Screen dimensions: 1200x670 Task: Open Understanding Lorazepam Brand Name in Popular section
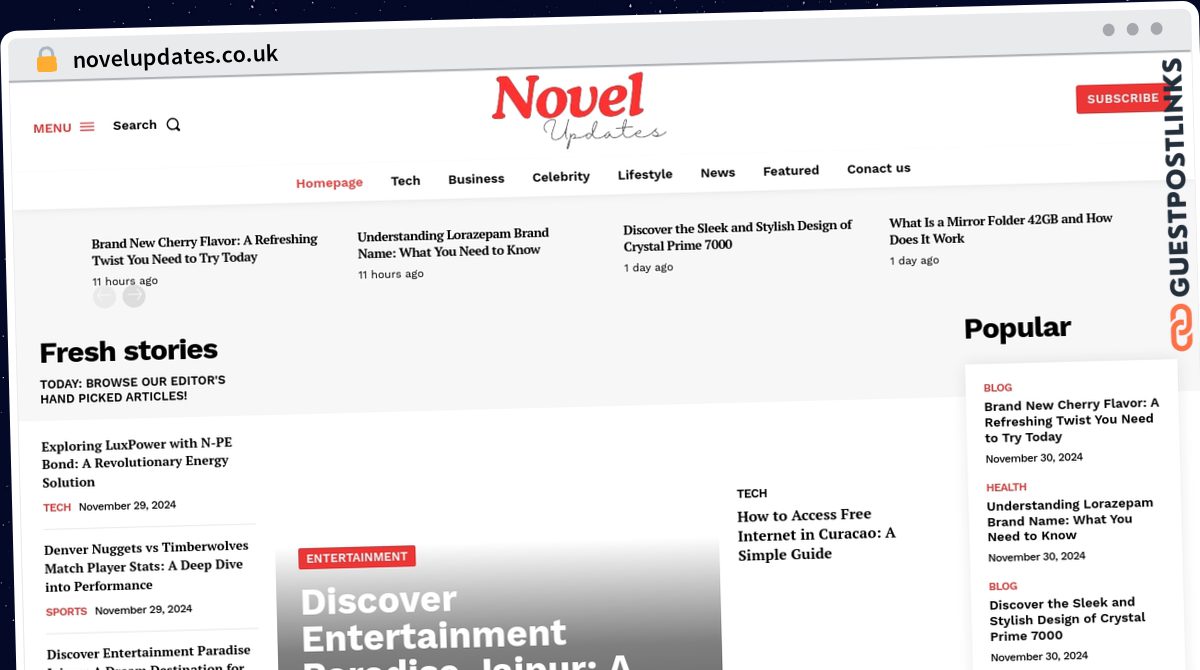1070,520
